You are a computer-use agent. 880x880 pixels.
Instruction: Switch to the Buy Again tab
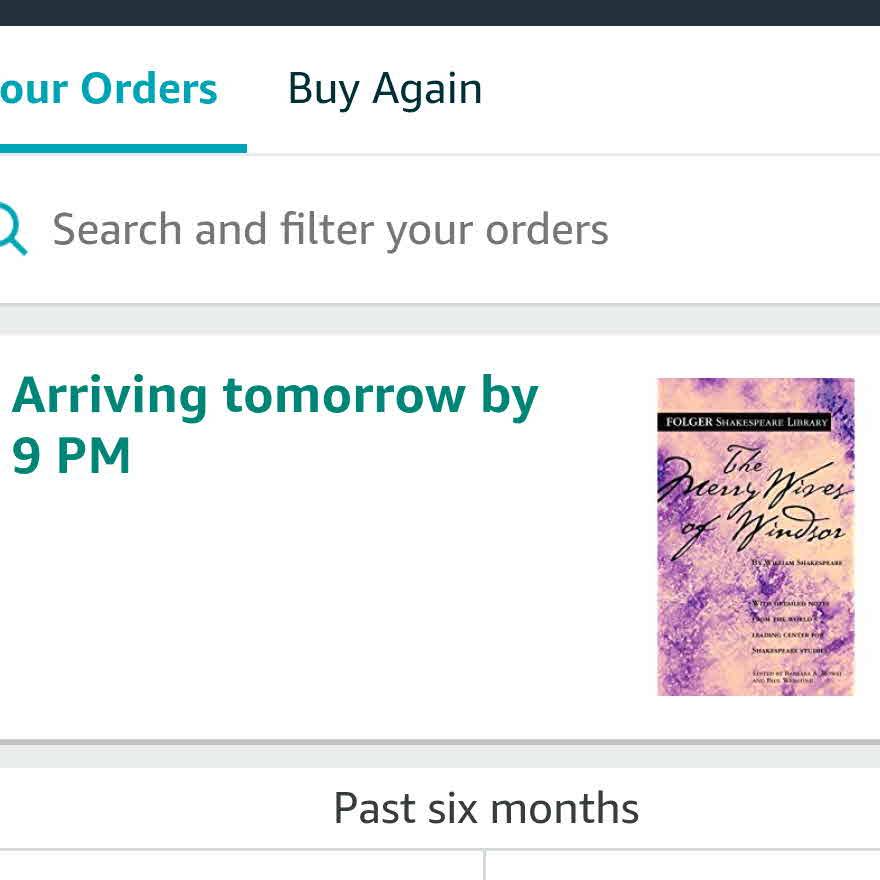(385, 89)
